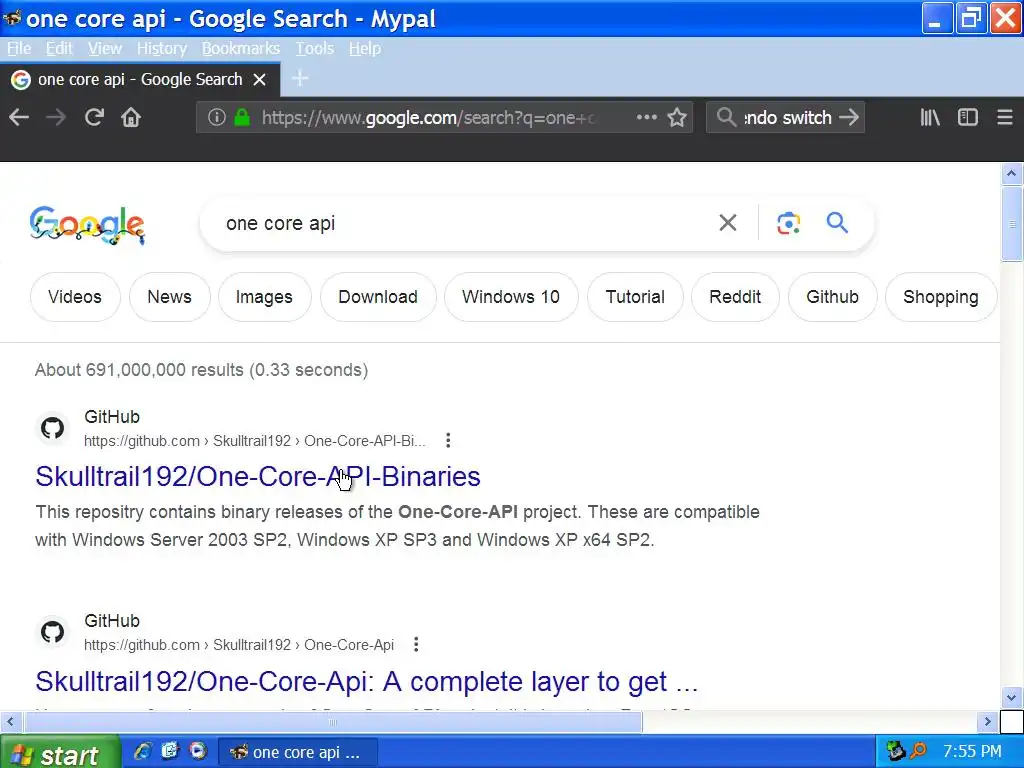
Task: Open the History menu
Action: (161, 48)
